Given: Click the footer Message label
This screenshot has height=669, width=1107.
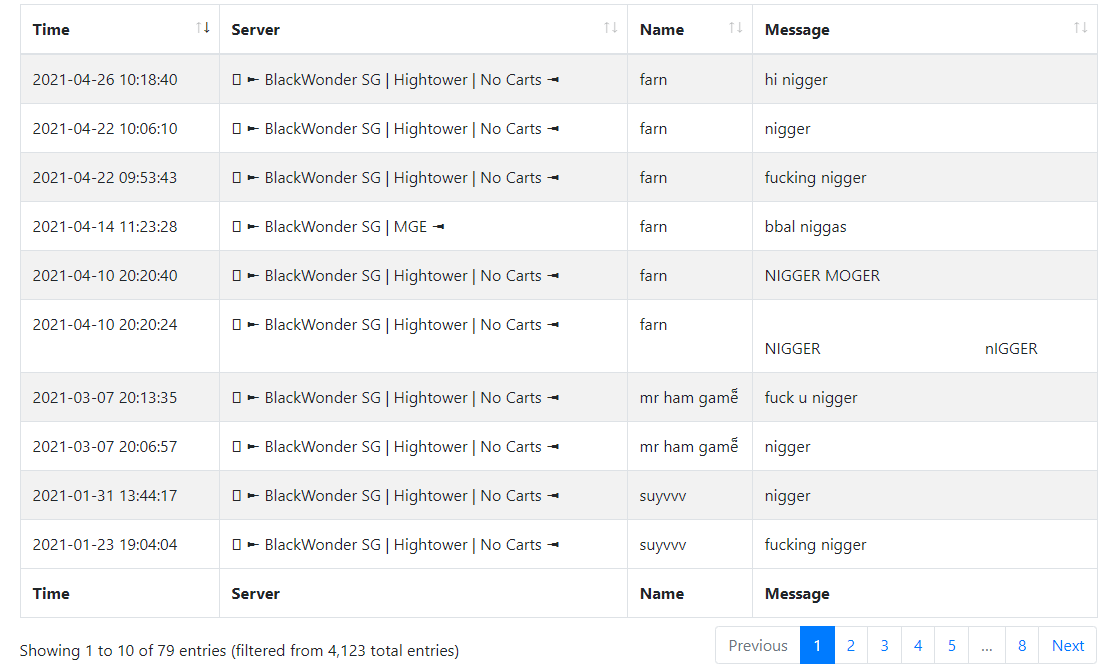Looking at the screenshot, I should [x=797, y=594].
